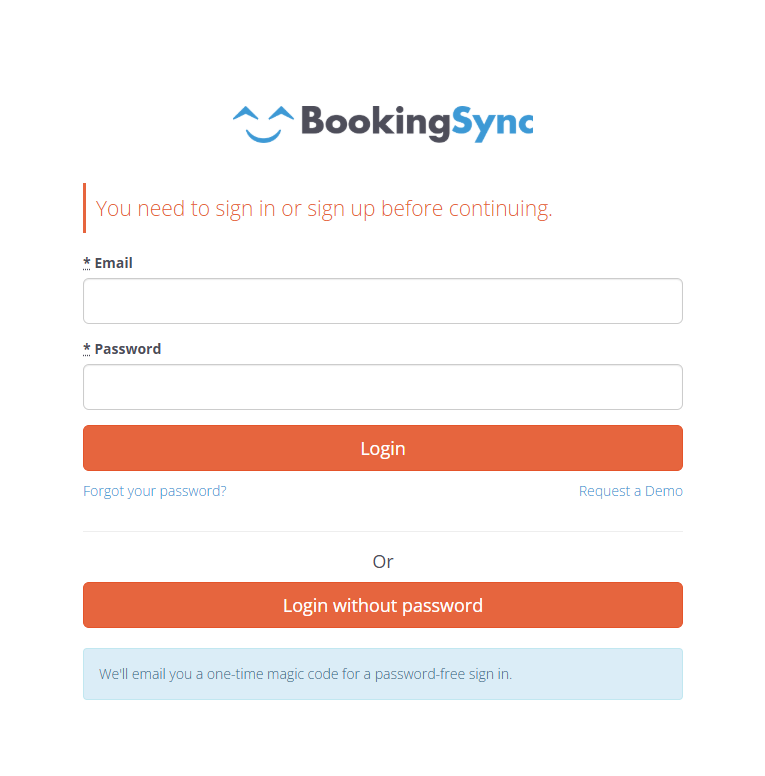Click the sign in or sign up alert message

324,208
